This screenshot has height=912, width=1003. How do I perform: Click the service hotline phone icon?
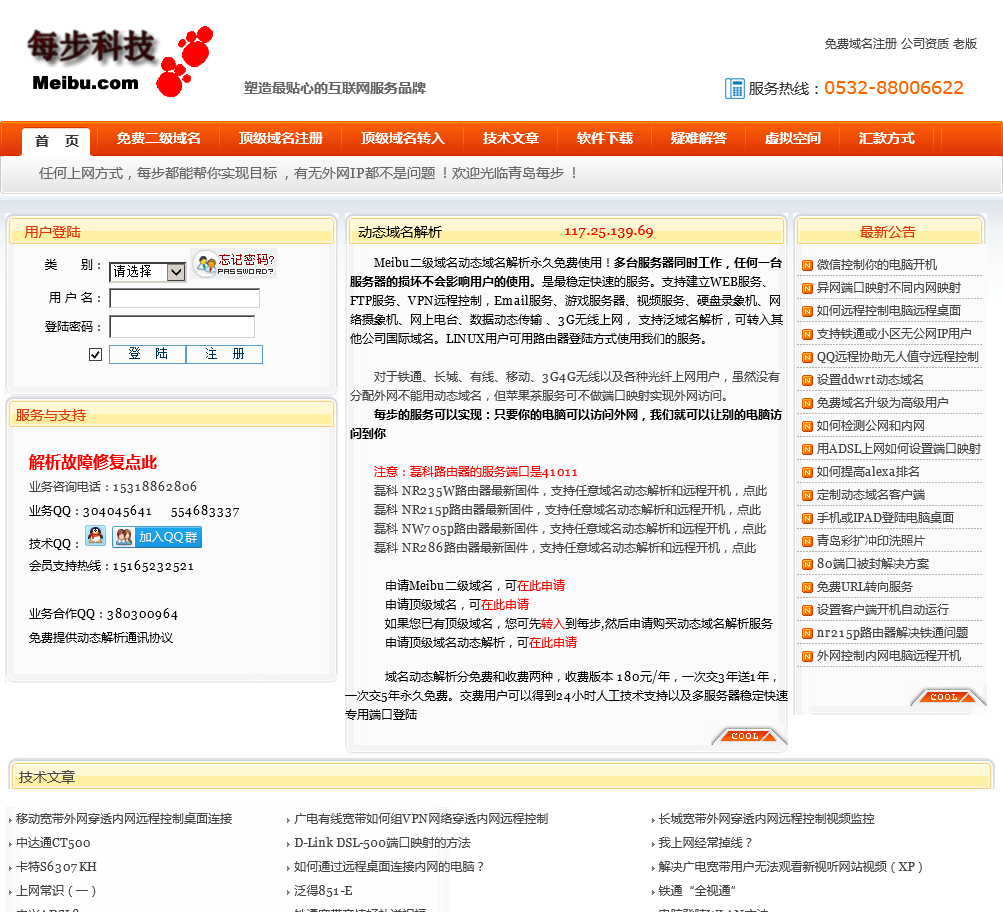(x=734, y=88)
